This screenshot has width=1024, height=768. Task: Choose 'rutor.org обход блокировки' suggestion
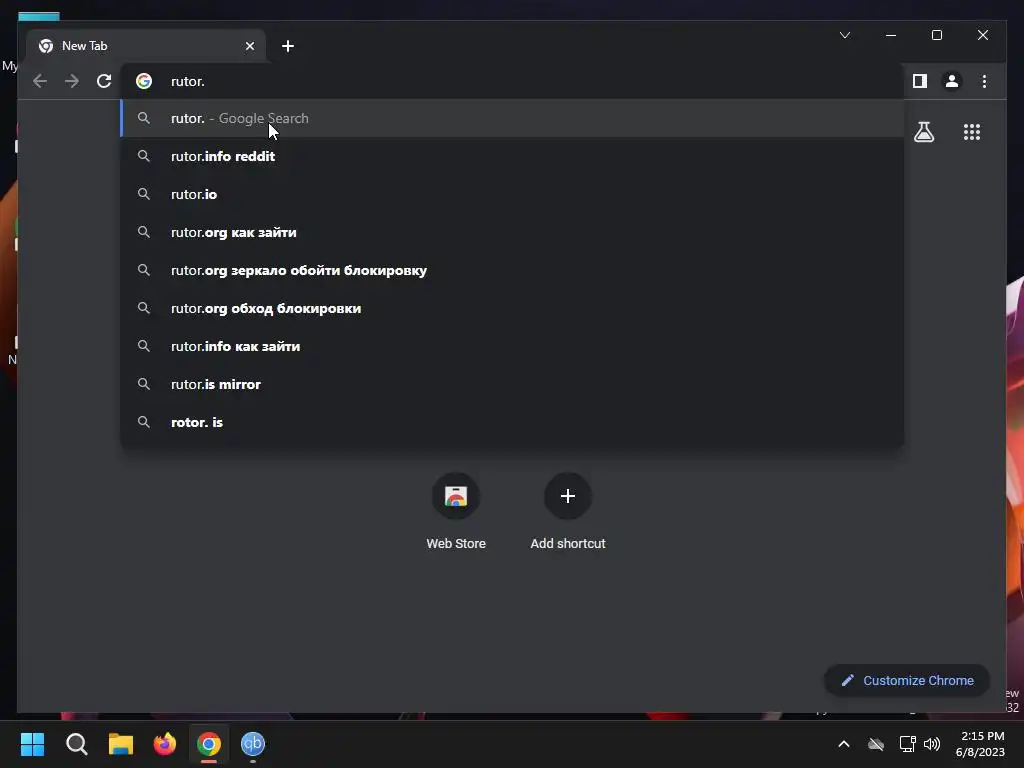513,308
